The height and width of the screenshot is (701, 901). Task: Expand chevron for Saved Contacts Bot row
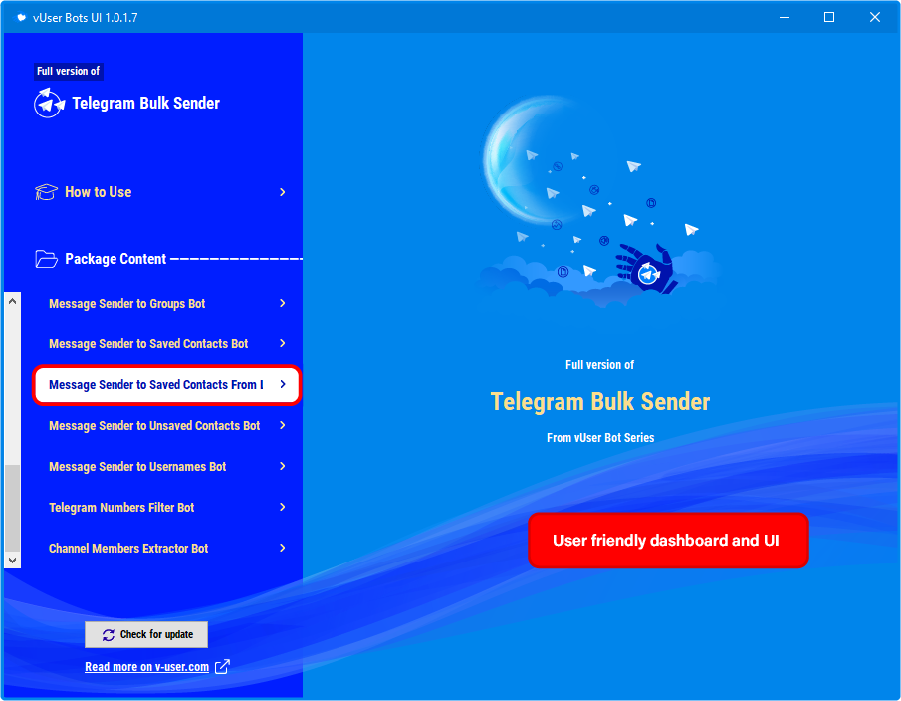(x=282, y=343)
